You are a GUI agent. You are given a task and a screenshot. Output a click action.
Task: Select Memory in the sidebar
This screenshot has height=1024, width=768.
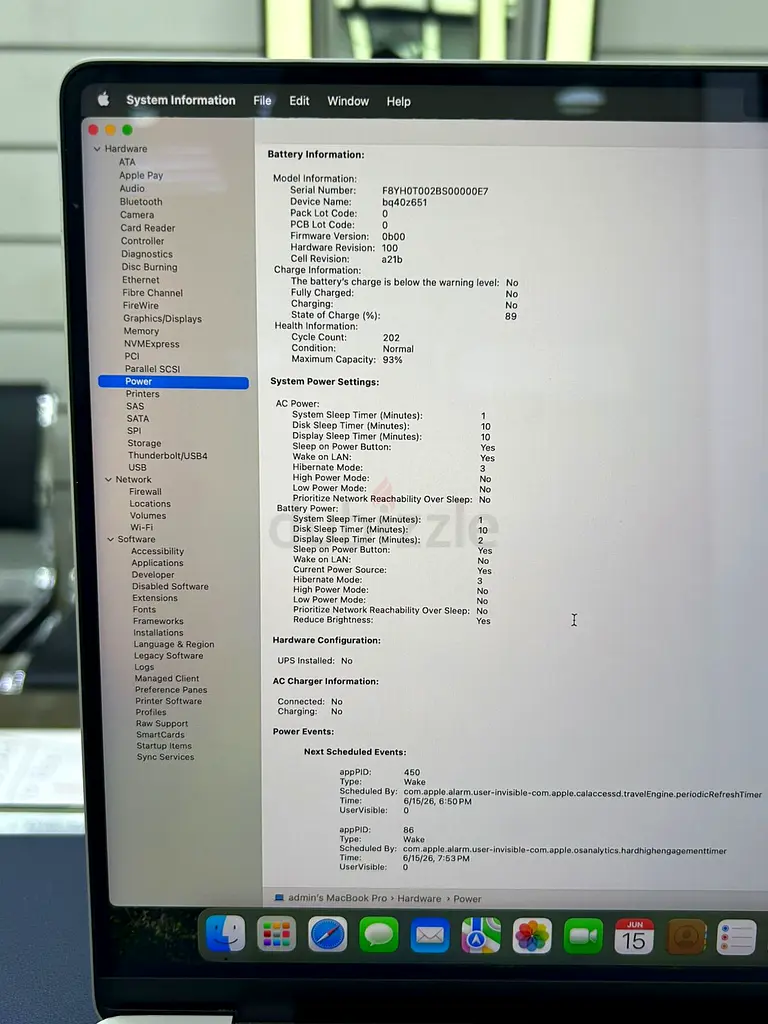[x=141, y=331]
